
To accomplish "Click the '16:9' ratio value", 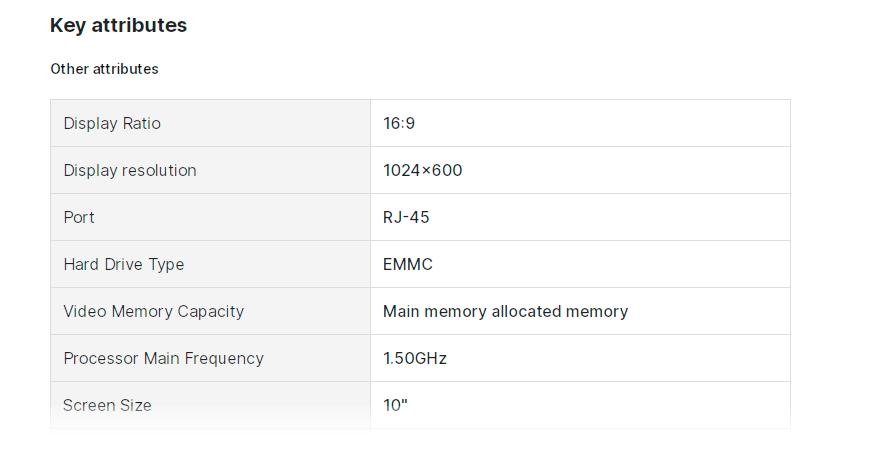I will pos(400,123).
